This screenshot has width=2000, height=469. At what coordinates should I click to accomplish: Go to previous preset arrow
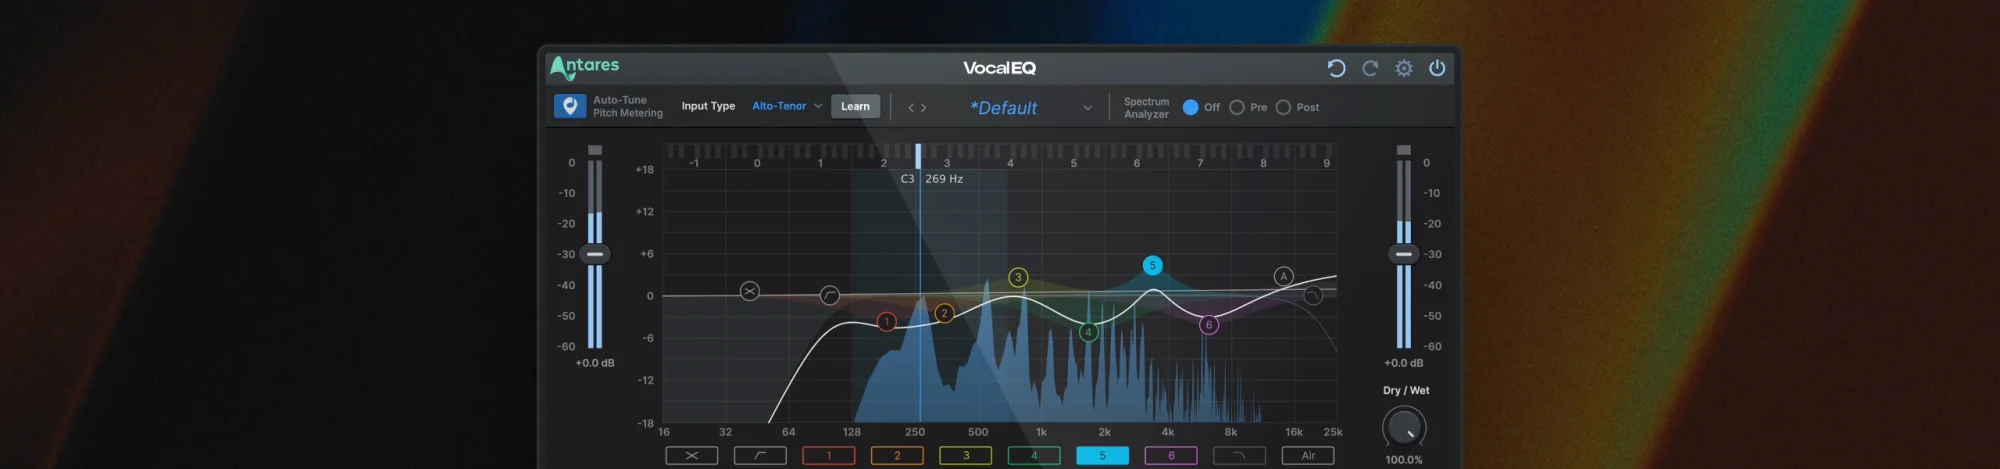[911, 108]
